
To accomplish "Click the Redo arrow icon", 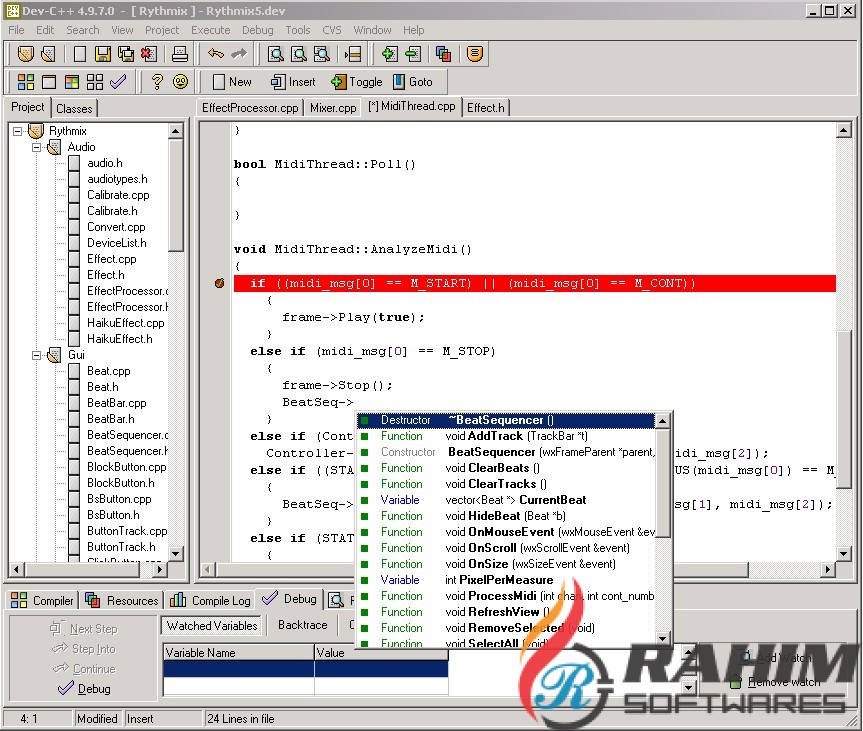I will pyautogui.click(x=239, y=54).
